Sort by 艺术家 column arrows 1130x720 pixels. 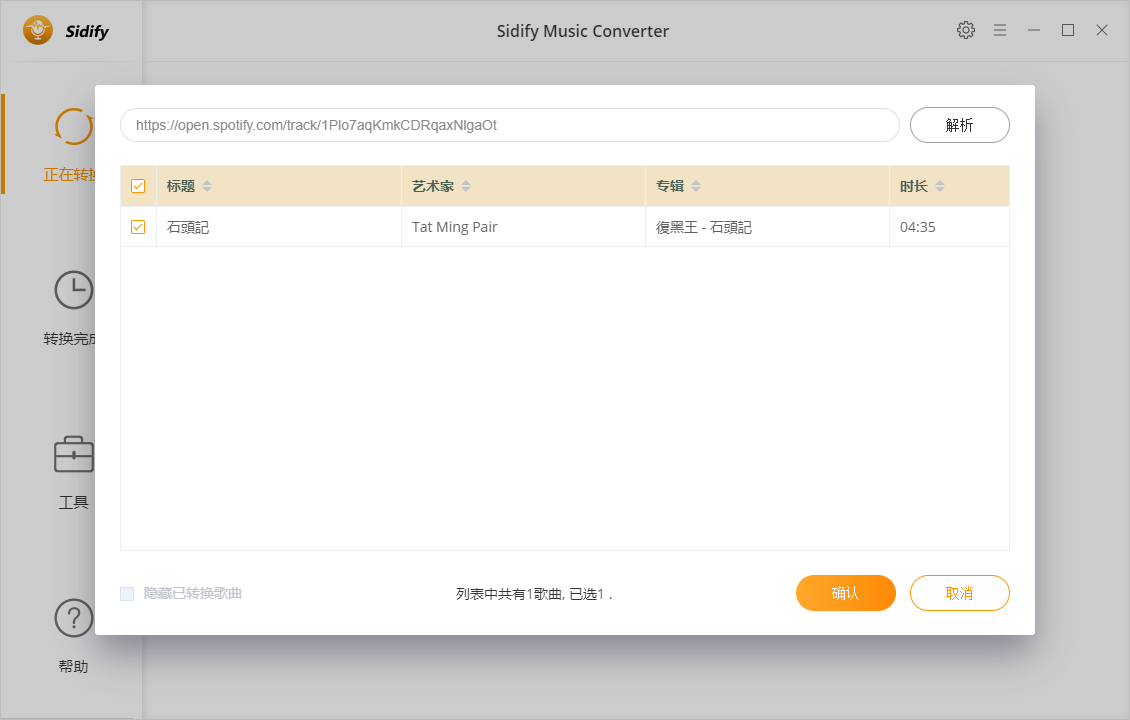[x=466, y=186]
